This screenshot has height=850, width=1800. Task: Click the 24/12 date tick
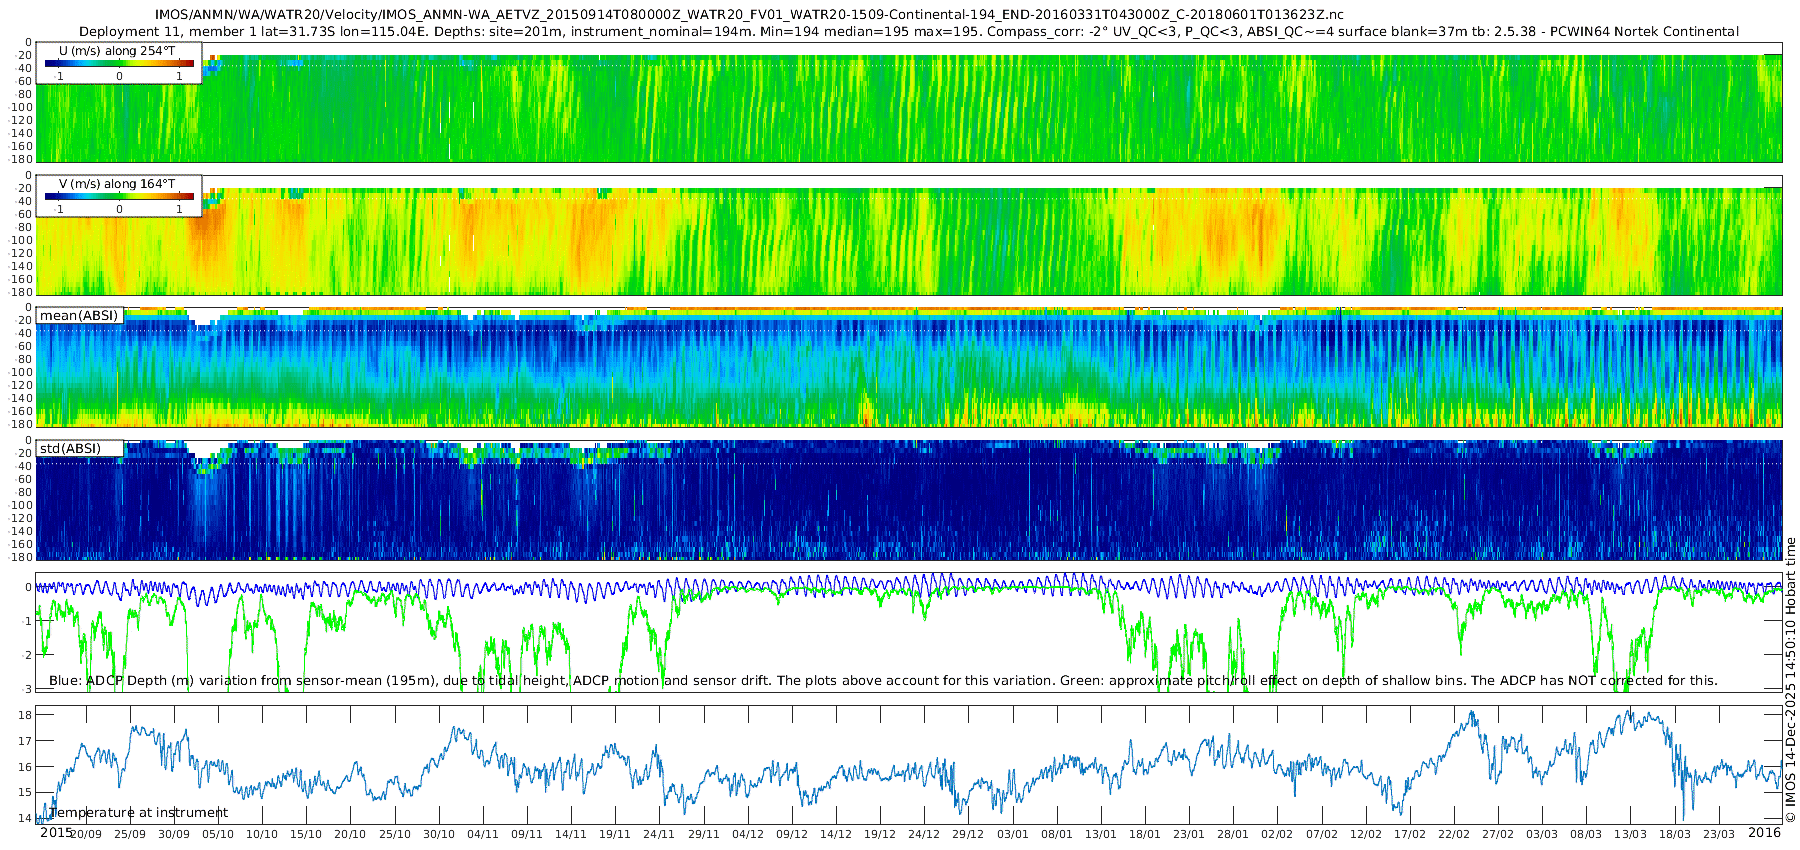tap(924, 834)
